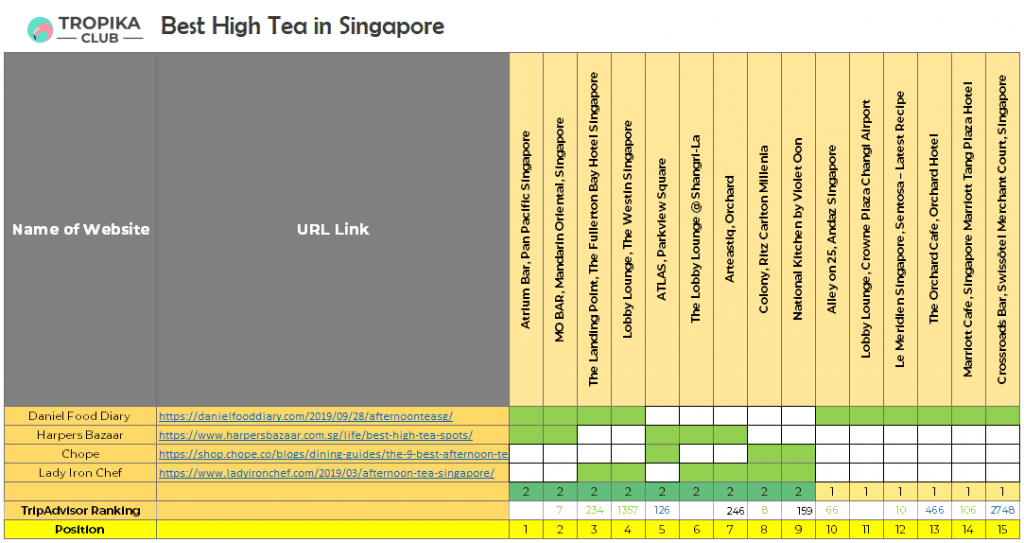
Task: Open the danielfooddiary.com afternoon tea link
Action: [x=306, y=416]
